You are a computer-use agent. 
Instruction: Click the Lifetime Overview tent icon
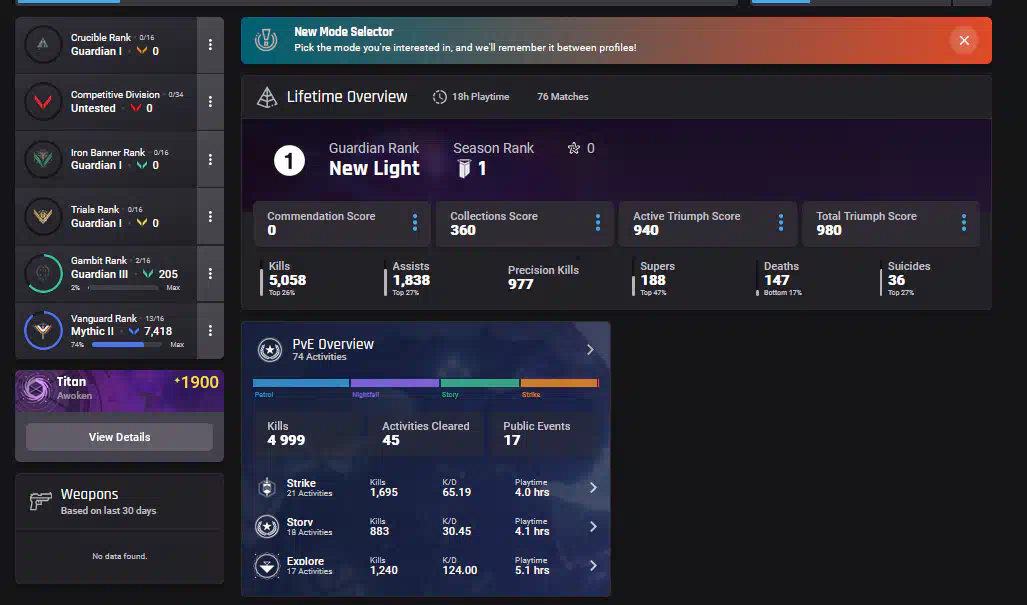coord(267,97)
